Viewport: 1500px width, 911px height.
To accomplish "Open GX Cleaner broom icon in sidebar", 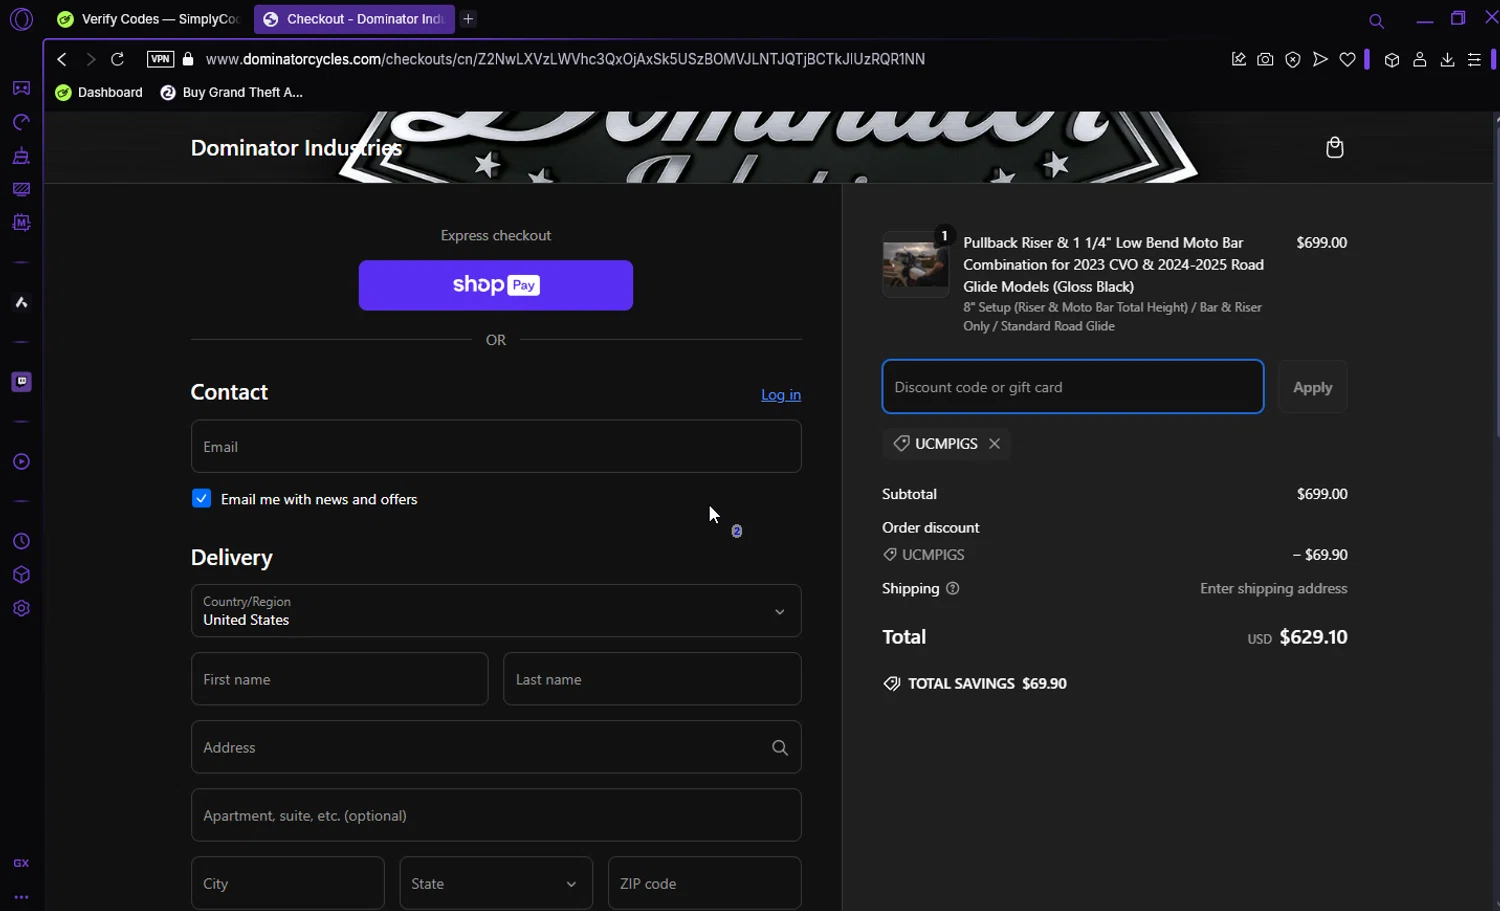I will (x=21, y=156).
